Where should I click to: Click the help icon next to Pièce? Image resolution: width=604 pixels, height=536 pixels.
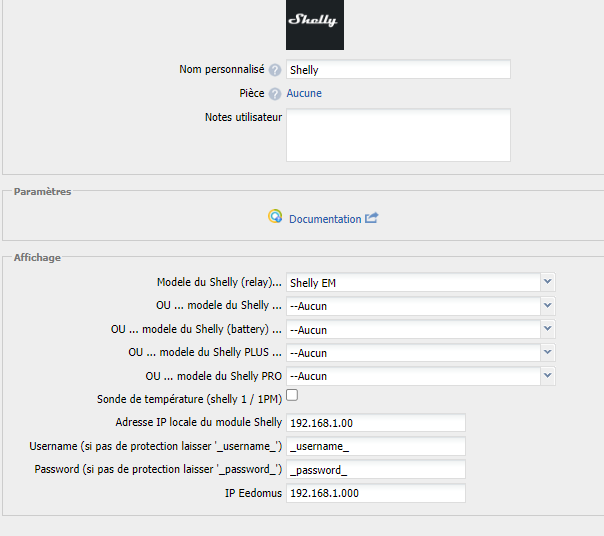(x=275, y=94)
